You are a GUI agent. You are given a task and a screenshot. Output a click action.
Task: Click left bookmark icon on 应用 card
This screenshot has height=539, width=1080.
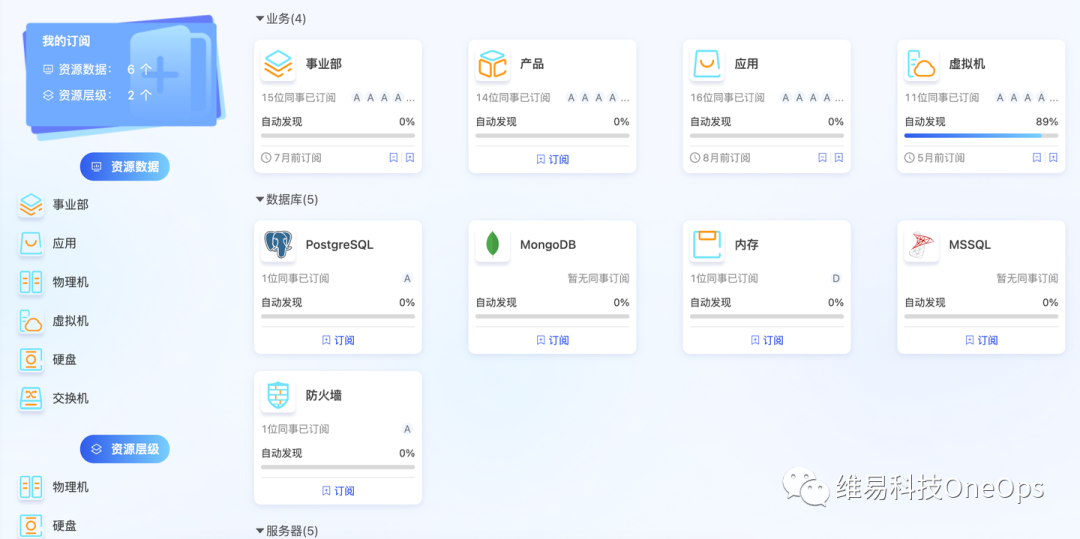822,158
